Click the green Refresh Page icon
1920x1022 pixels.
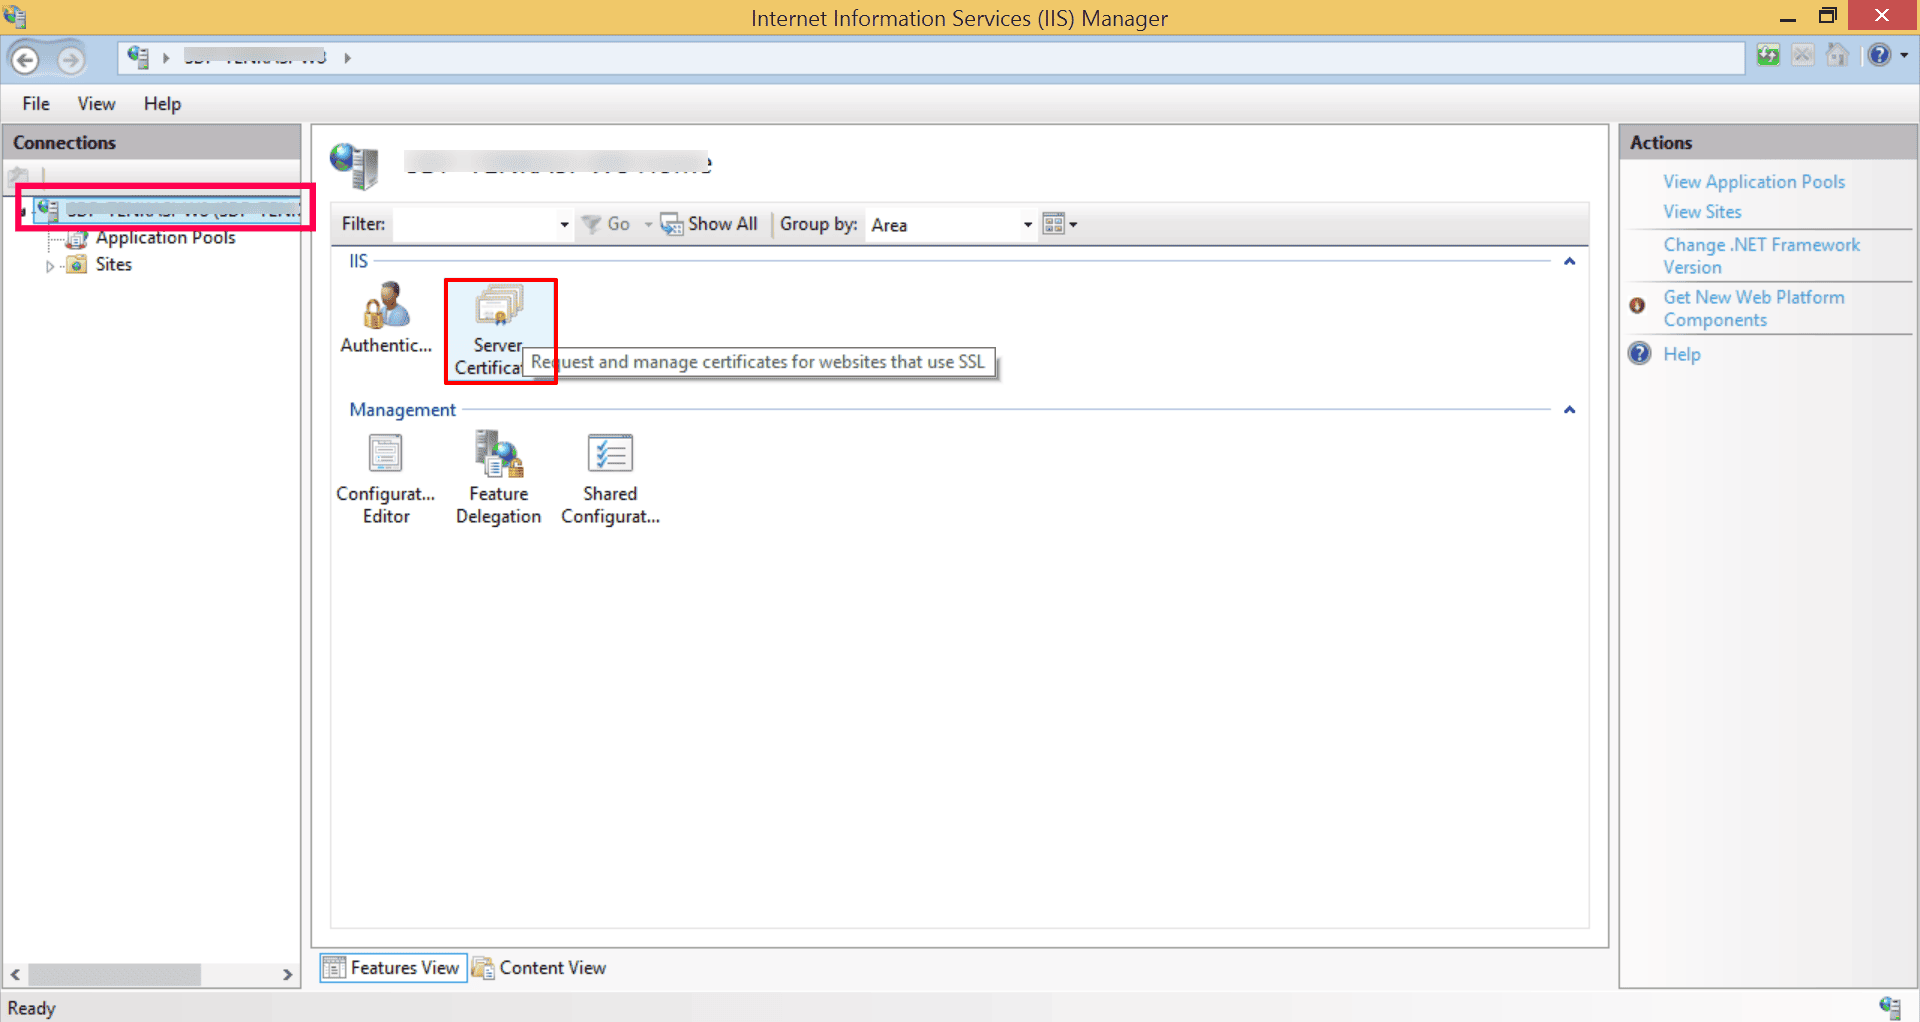1768,55
